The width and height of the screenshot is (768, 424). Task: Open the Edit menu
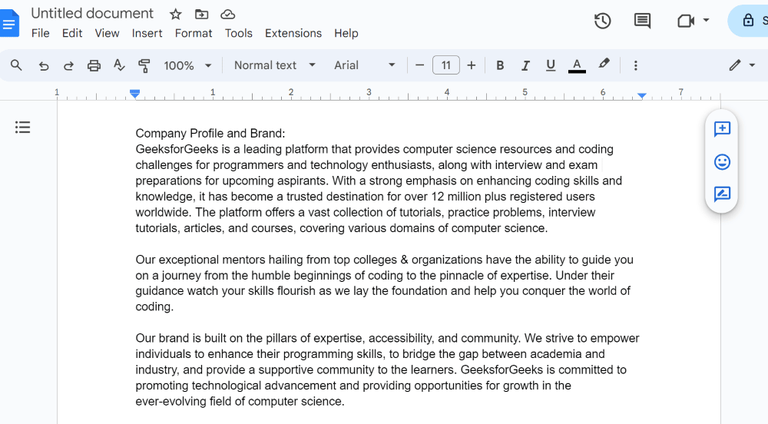(72, 33)
